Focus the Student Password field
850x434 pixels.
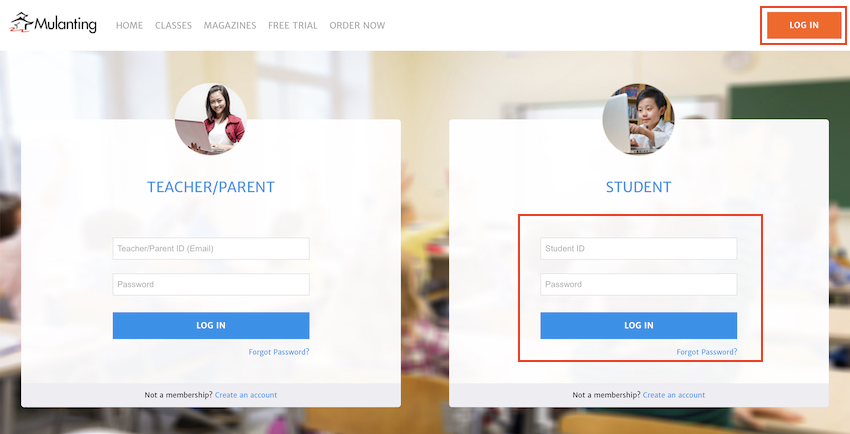(639, 284)
